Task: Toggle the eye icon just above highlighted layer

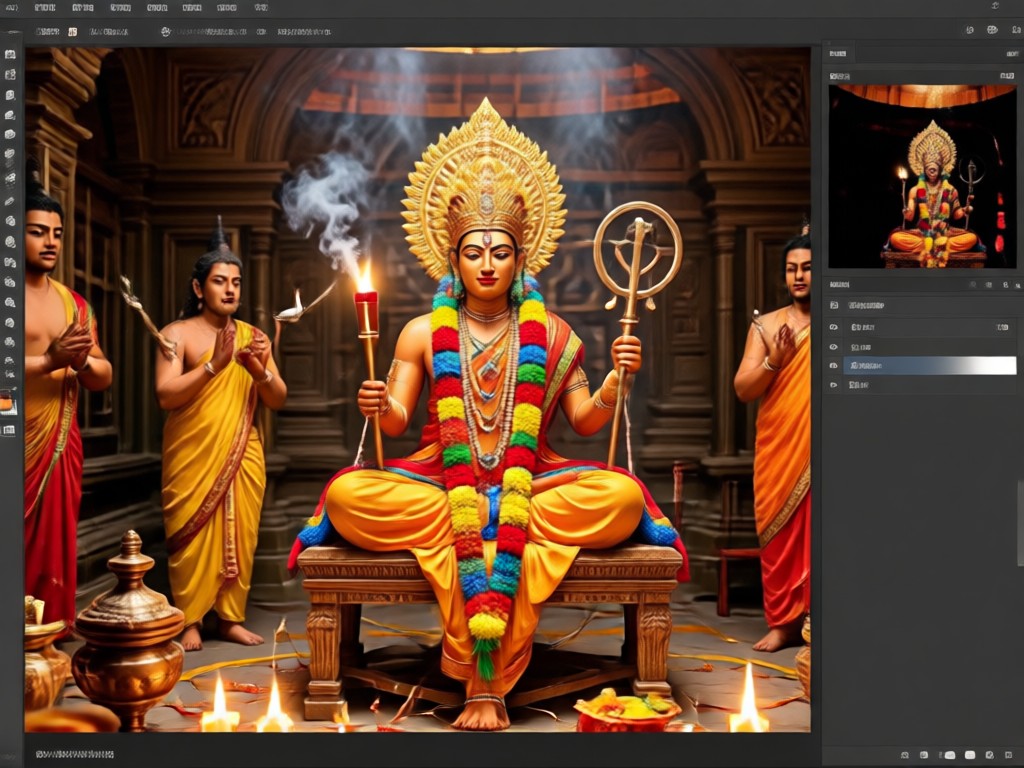Action: [x=833, y=347]
